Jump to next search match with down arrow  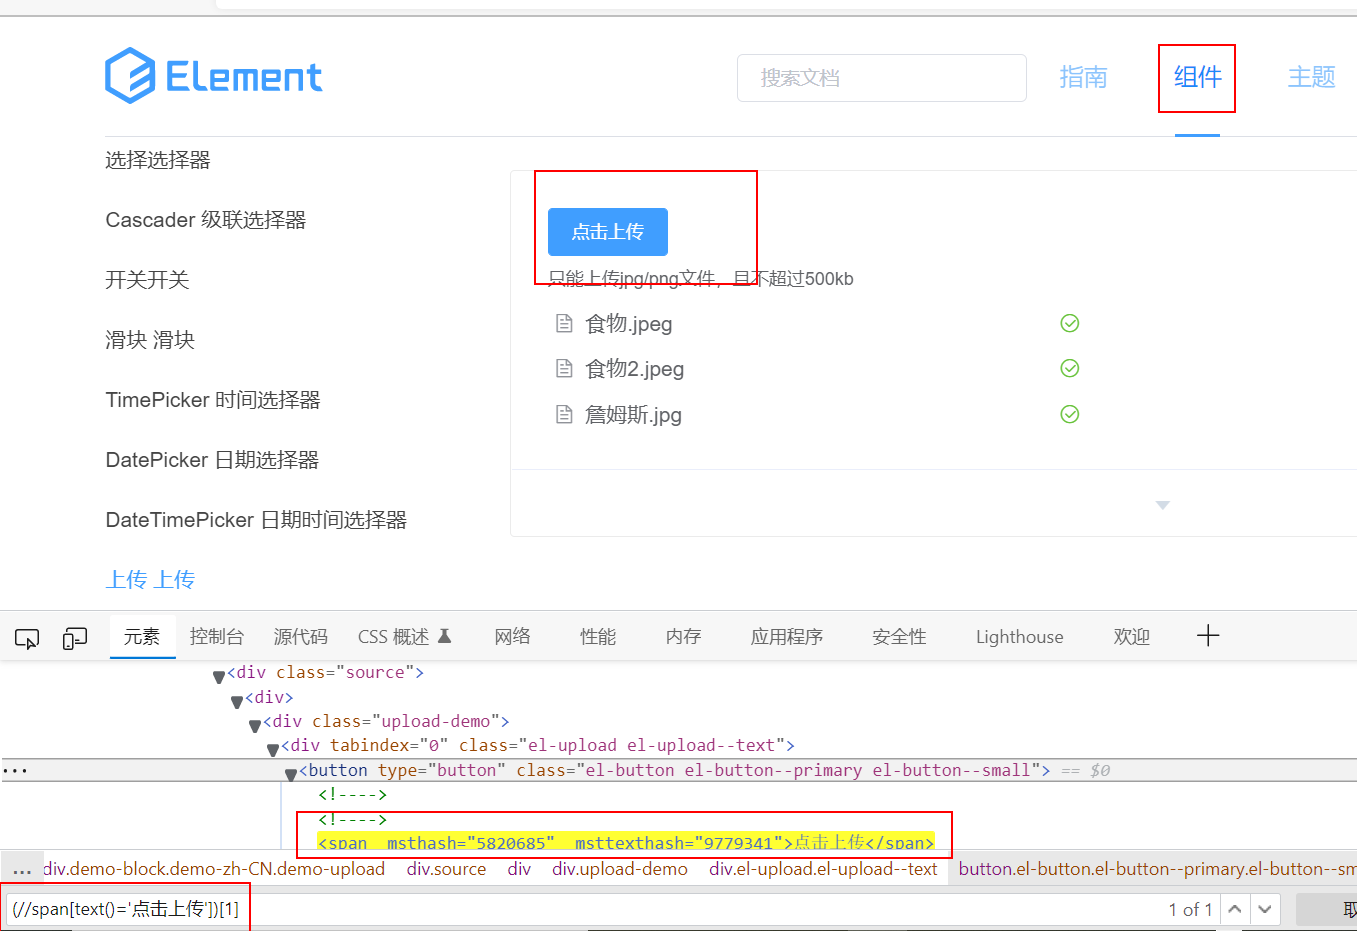(x=1264, y=909)
